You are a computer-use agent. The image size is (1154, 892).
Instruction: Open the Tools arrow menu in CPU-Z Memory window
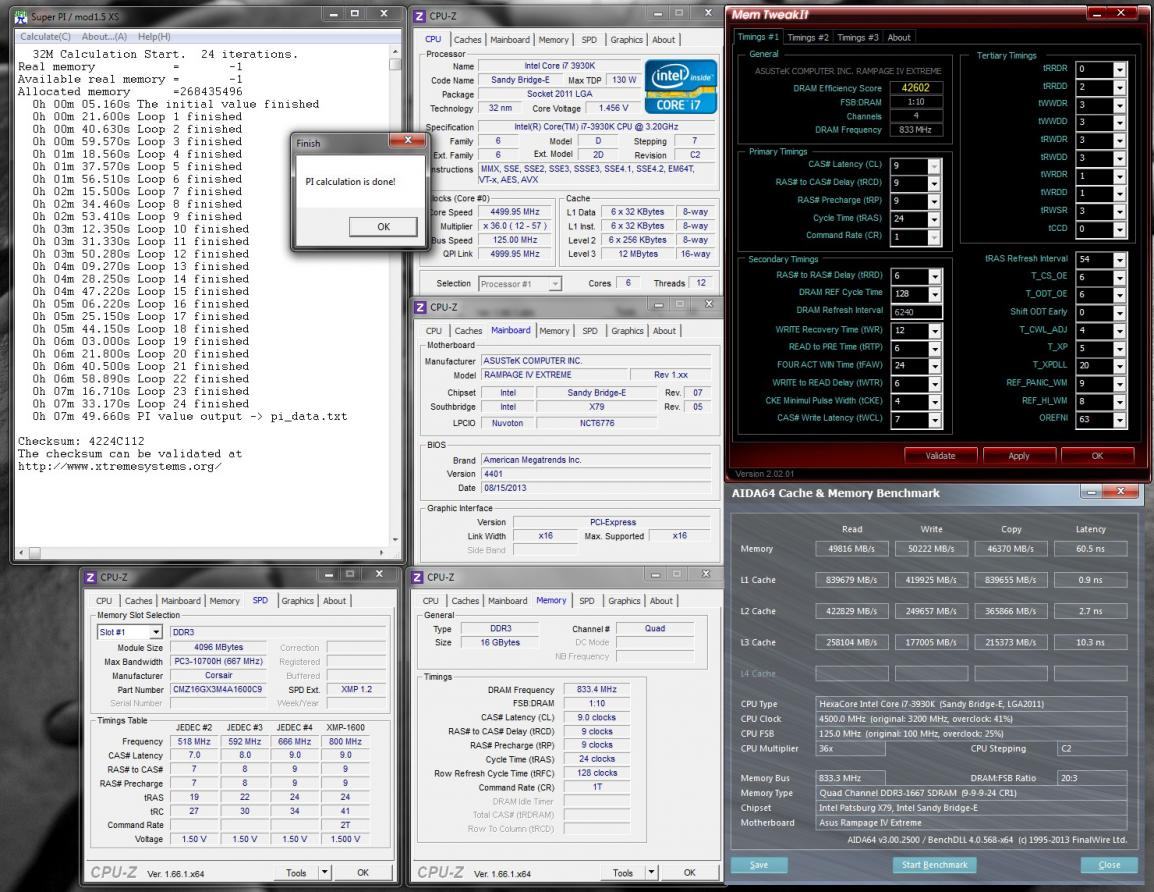pos(651,872)
